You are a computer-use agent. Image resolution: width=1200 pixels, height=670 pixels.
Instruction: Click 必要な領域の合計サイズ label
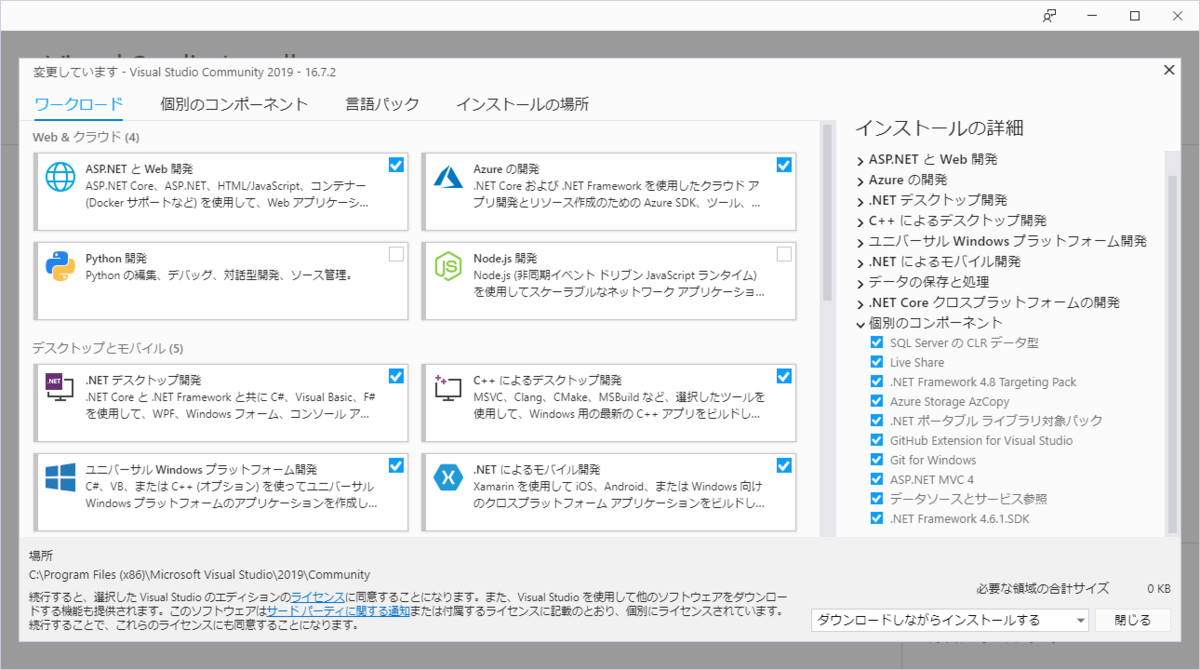pyautogui.click(x=1045, y=589)
